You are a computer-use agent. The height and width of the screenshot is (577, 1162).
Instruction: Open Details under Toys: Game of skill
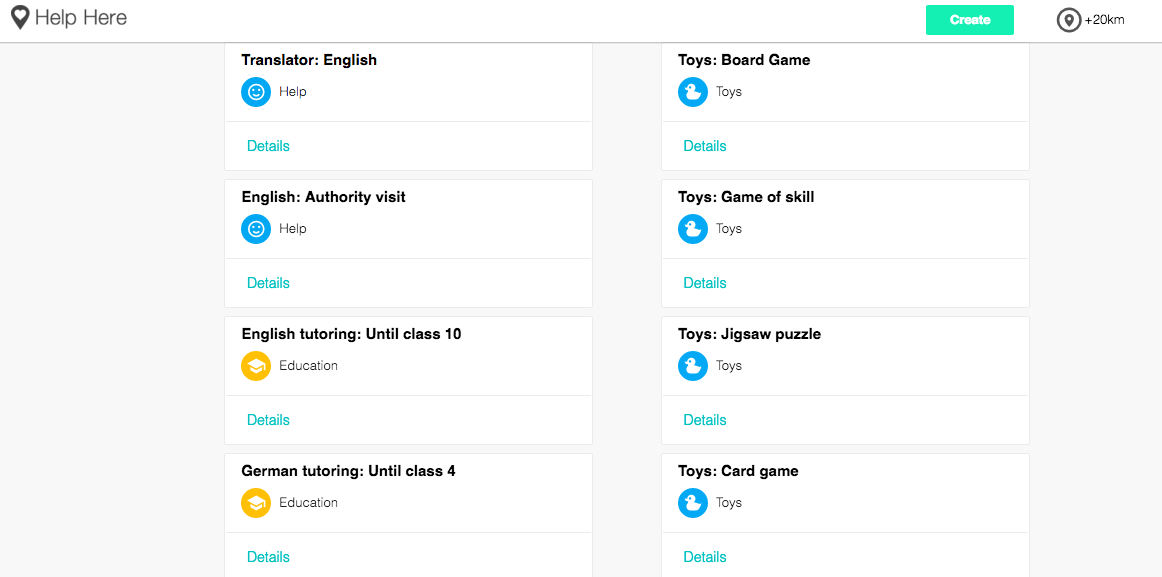[705, 283]
